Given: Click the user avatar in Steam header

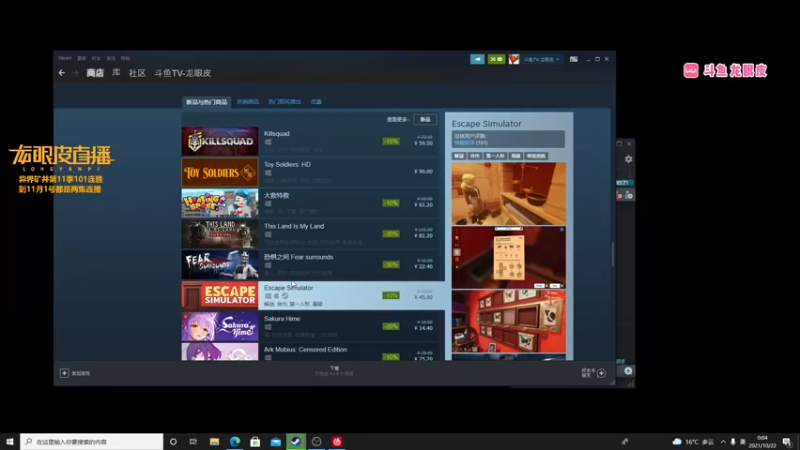Looking at the screenshot, I should [x=514, y=59].
